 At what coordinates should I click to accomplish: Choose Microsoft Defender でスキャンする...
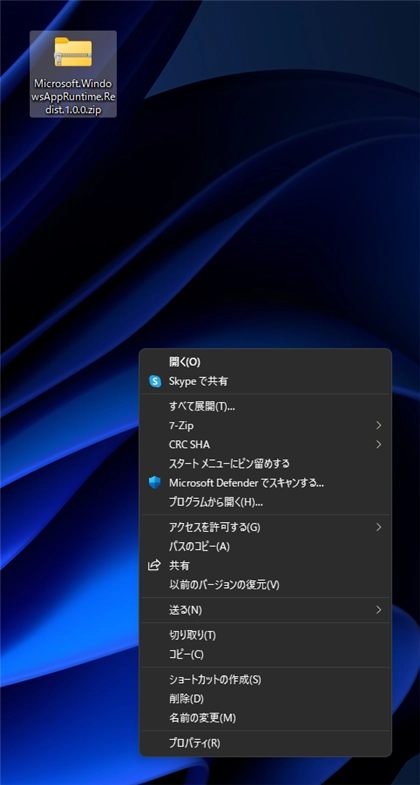point(265,483)
